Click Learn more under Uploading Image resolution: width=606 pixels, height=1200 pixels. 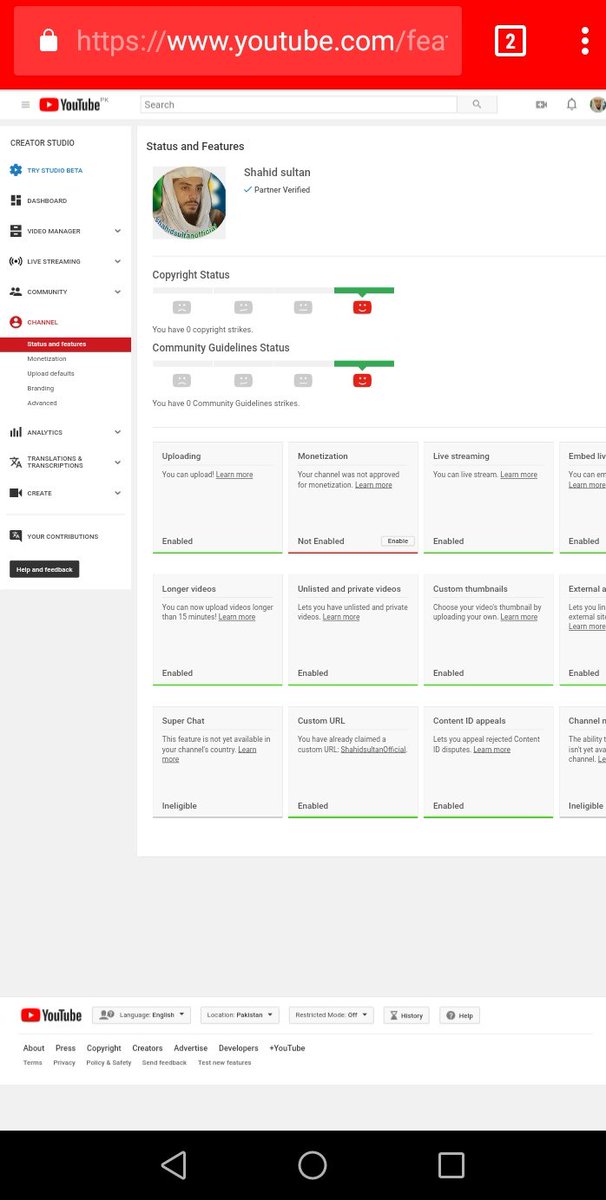pos(234,475)
